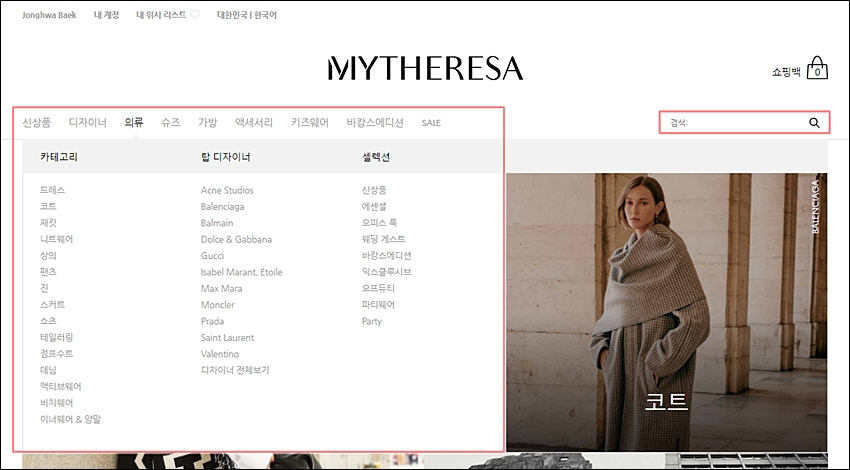Open 익스클루시브 selection
This screenshot has height=470, width=850.
point(387,272)
